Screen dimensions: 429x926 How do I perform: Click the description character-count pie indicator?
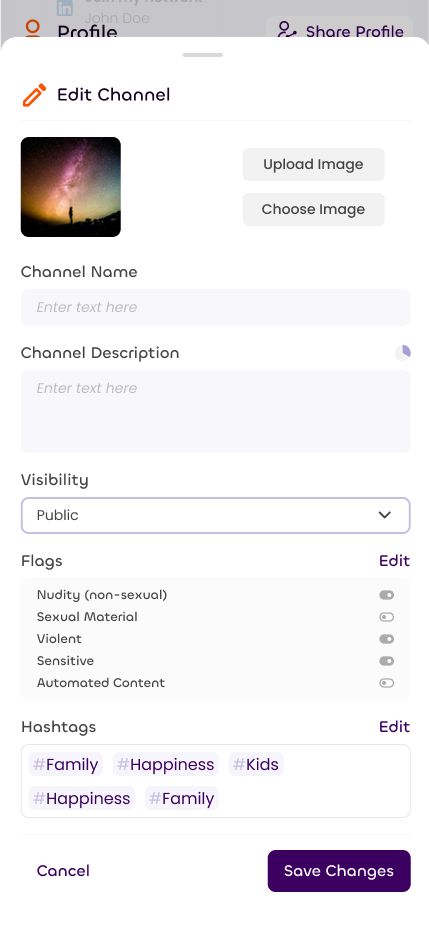pos(402,353)
